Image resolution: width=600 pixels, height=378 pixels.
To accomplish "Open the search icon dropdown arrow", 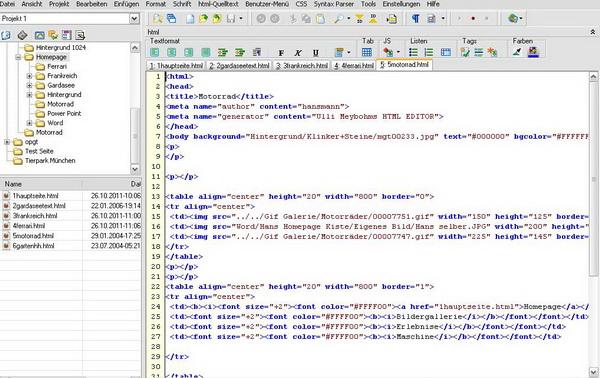I will click(x=349, y=18).
